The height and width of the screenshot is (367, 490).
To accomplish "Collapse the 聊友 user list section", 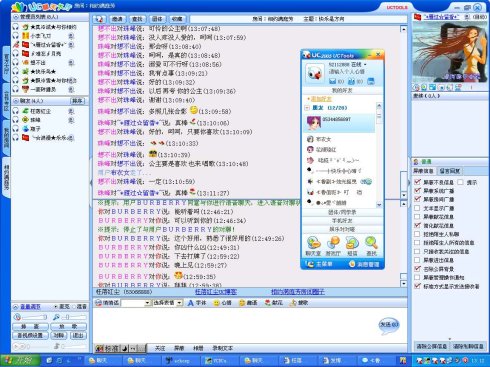I will [x=16, y=101].
